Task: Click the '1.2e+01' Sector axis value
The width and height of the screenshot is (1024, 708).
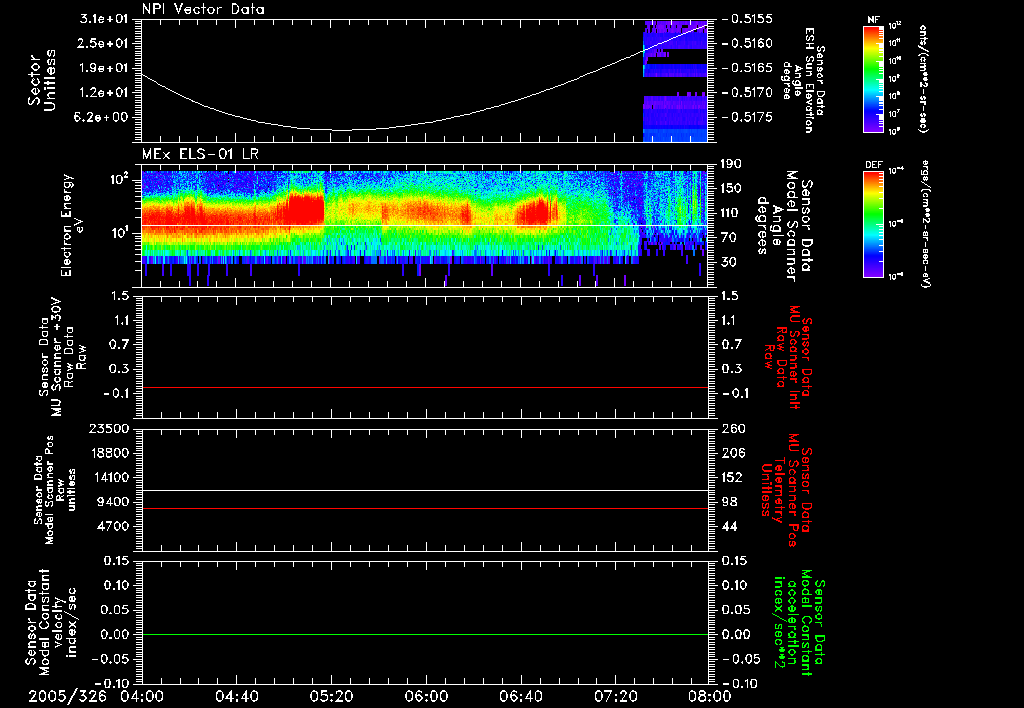Action: tap(103, 93)
